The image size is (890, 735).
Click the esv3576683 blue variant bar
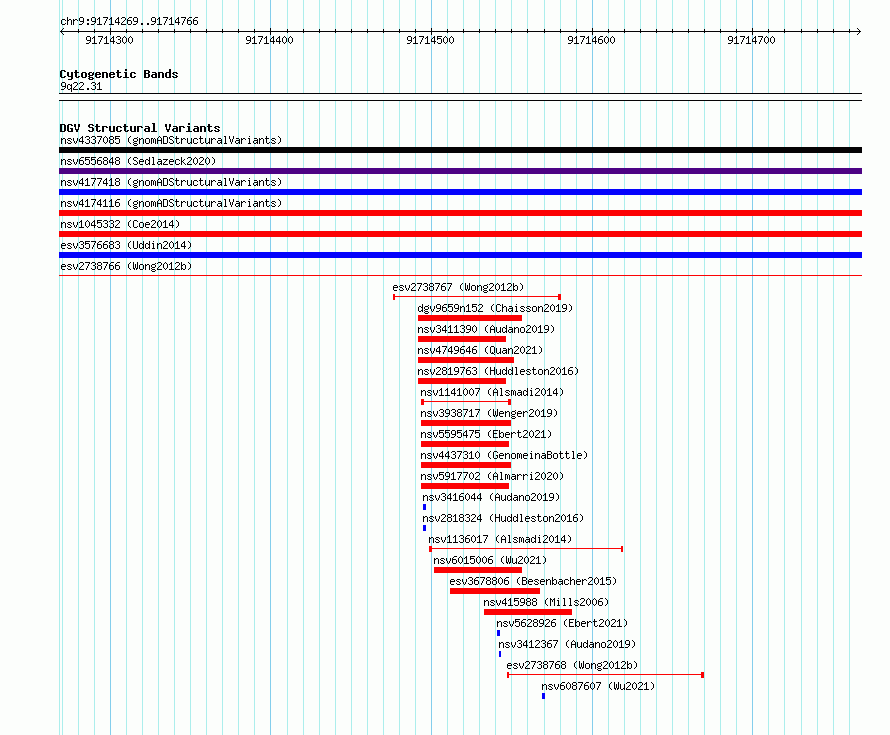click(x=460, y=255)
